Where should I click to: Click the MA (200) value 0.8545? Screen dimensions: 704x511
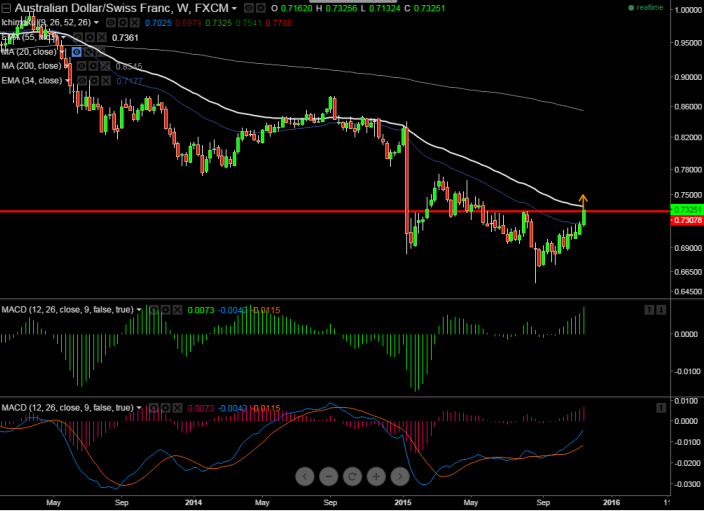click(x=129, y=66)
